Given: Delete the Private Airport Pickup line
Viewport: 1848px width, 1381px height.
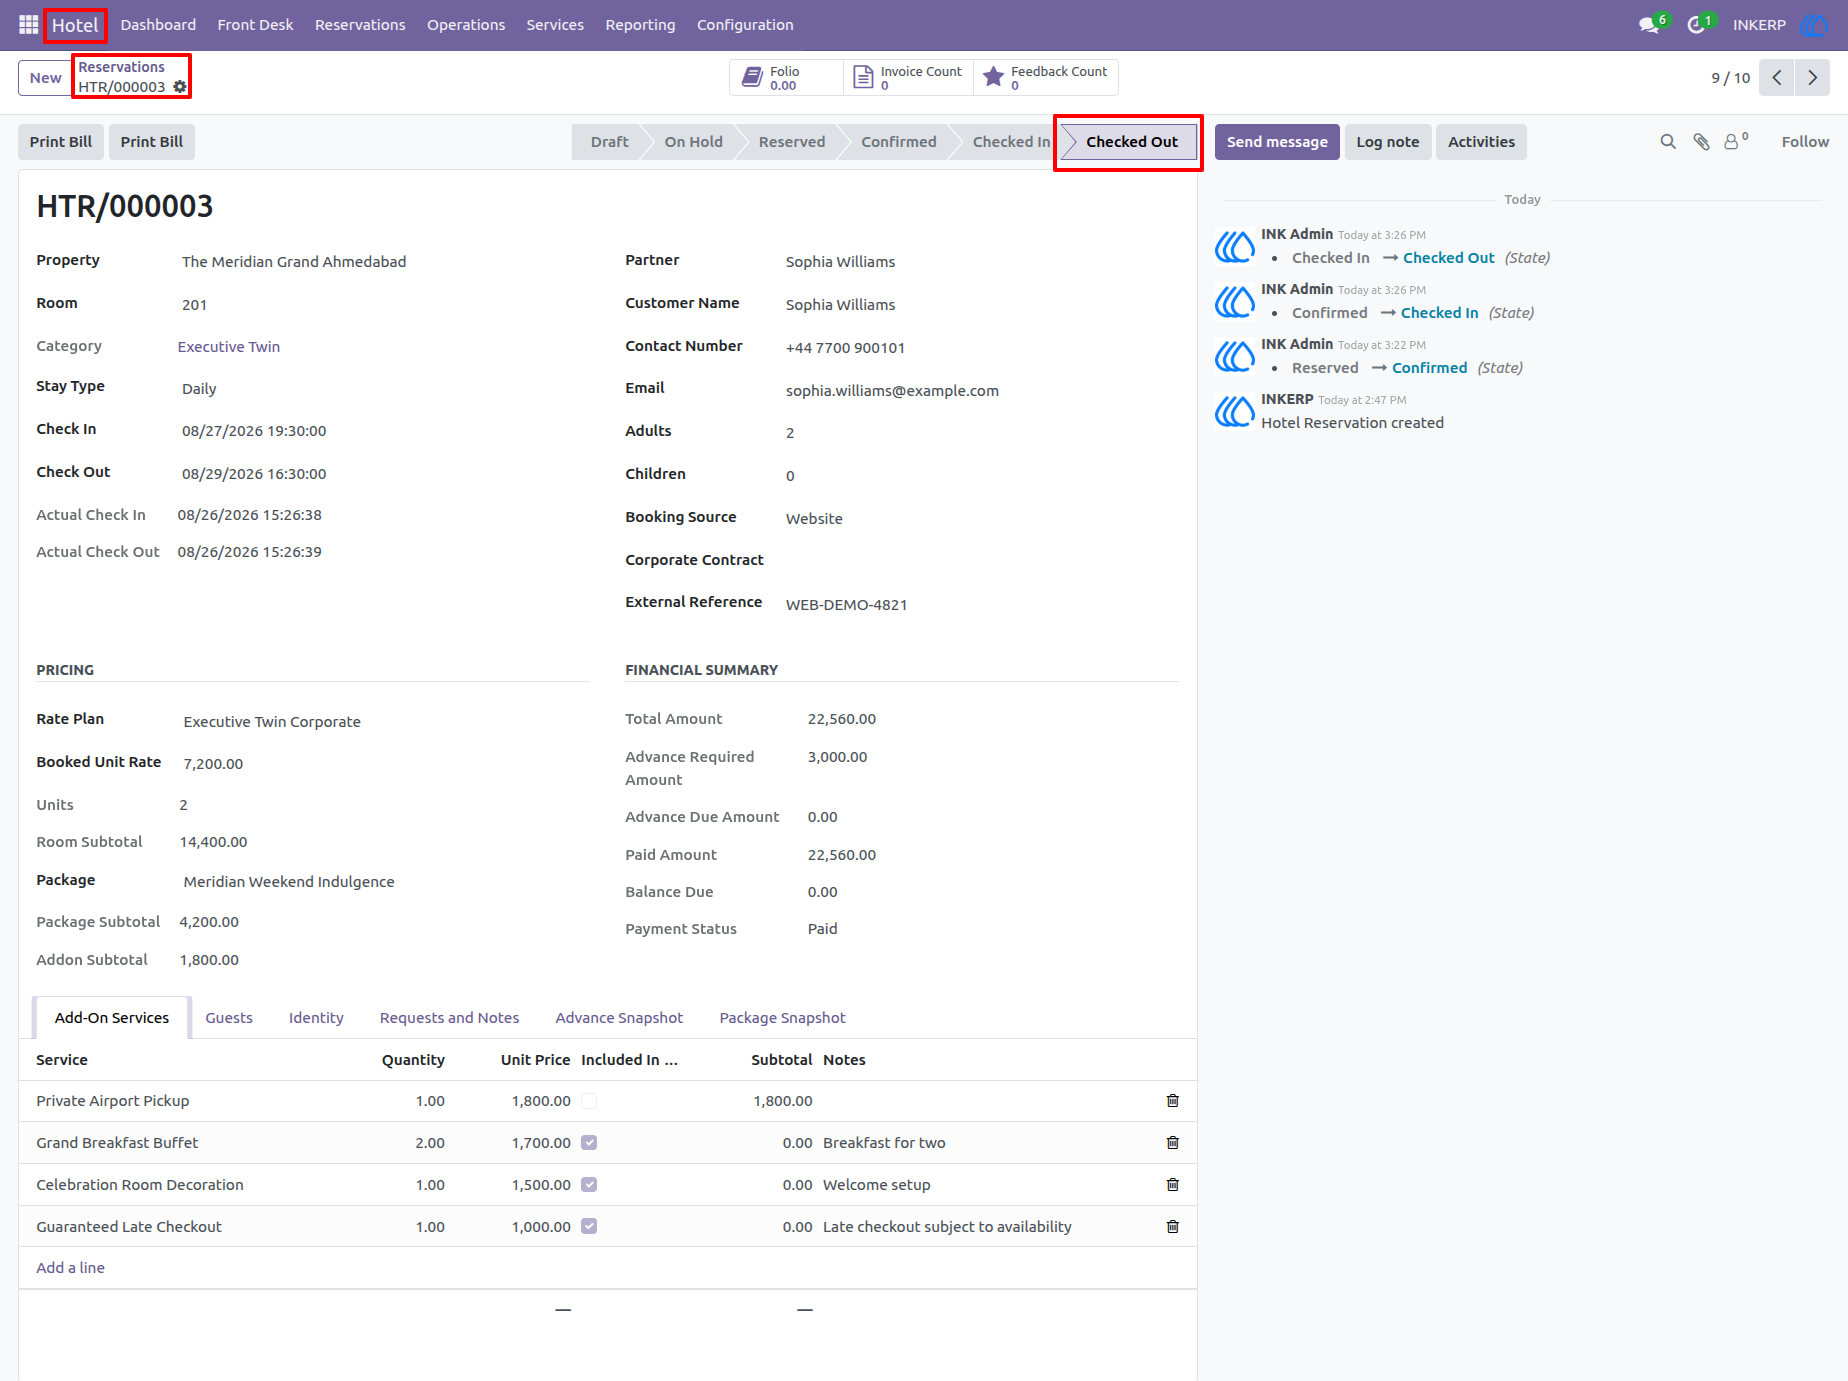Looking at the screenshot, I should tap(1173, 1101).
